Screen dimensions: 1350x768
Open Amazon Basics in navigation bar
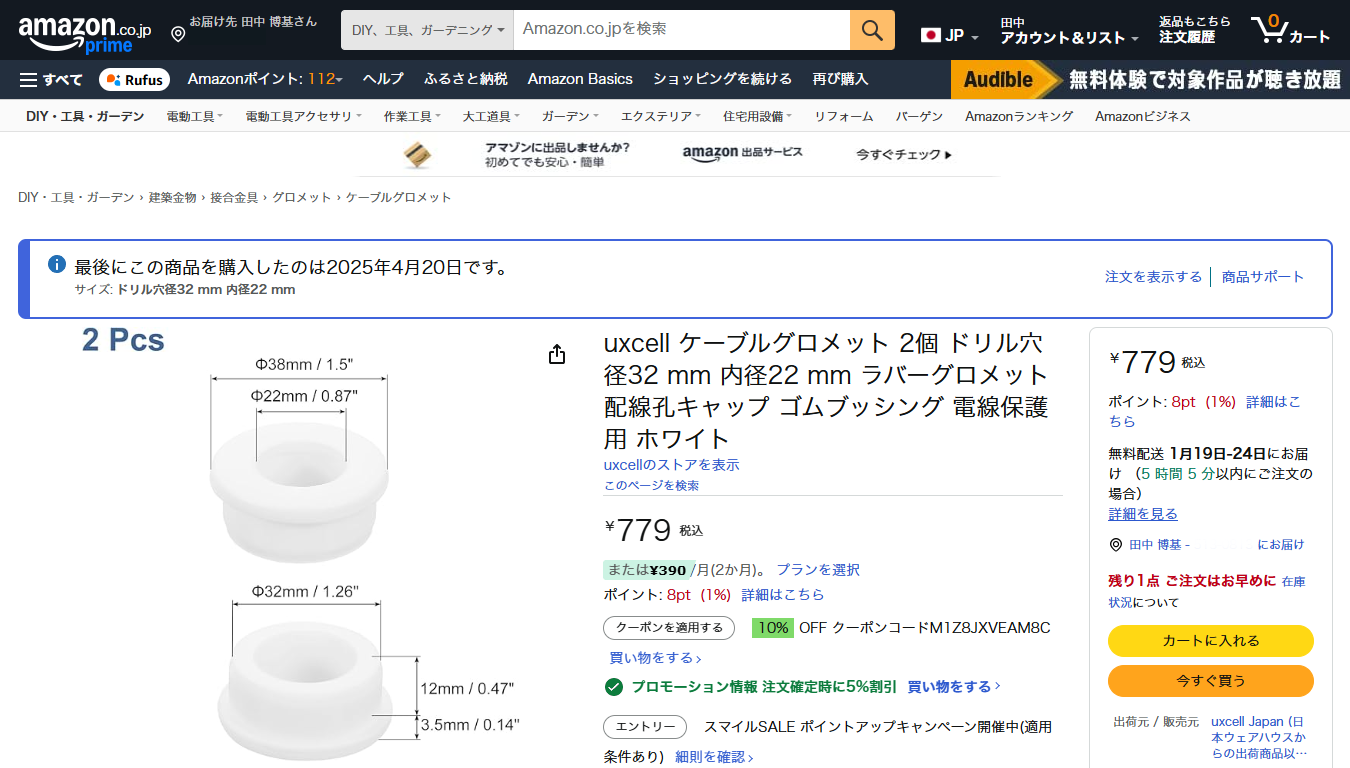580,79
